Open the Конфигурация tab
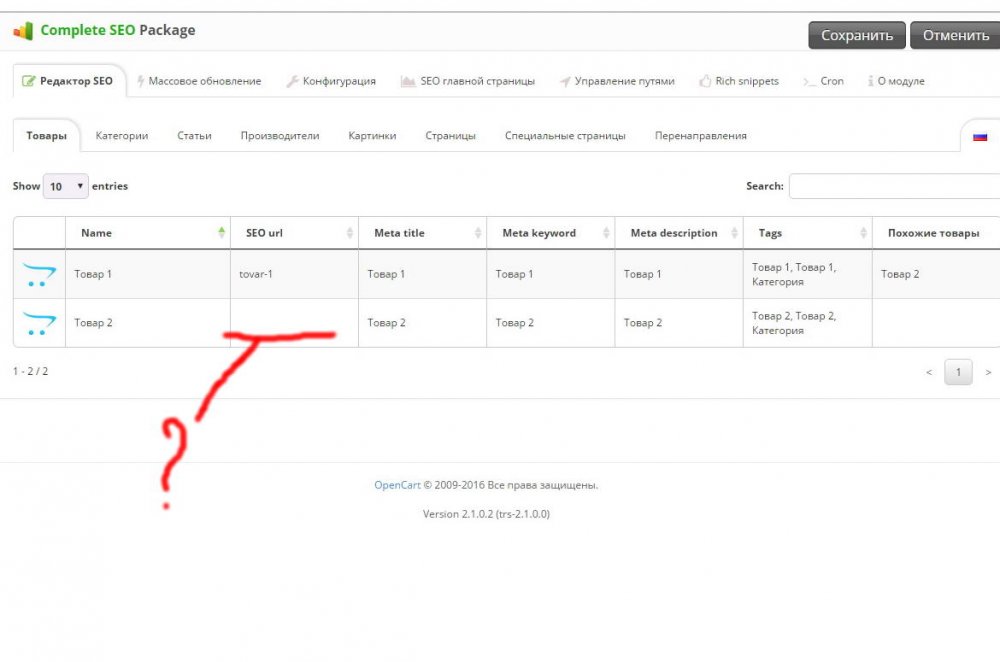 pyautogui.click(x=332, y=81)
